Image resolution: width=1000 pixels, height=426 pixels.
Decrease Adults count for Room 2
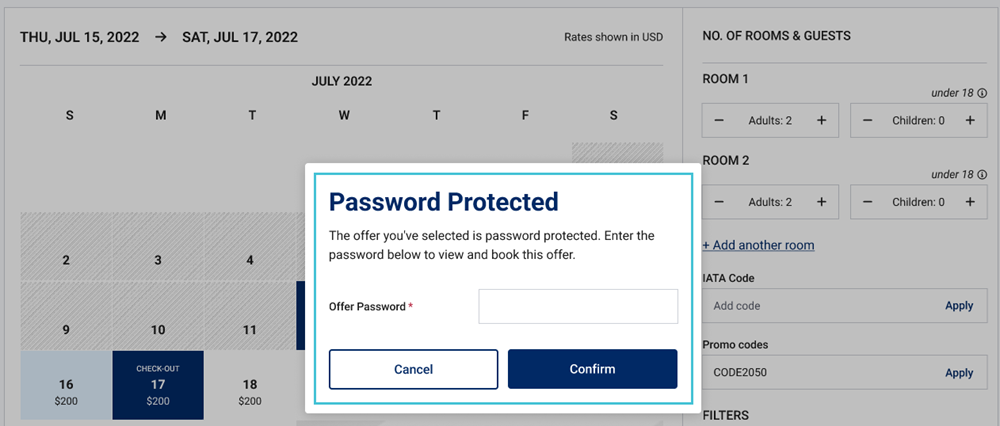(x=719, y=202)
